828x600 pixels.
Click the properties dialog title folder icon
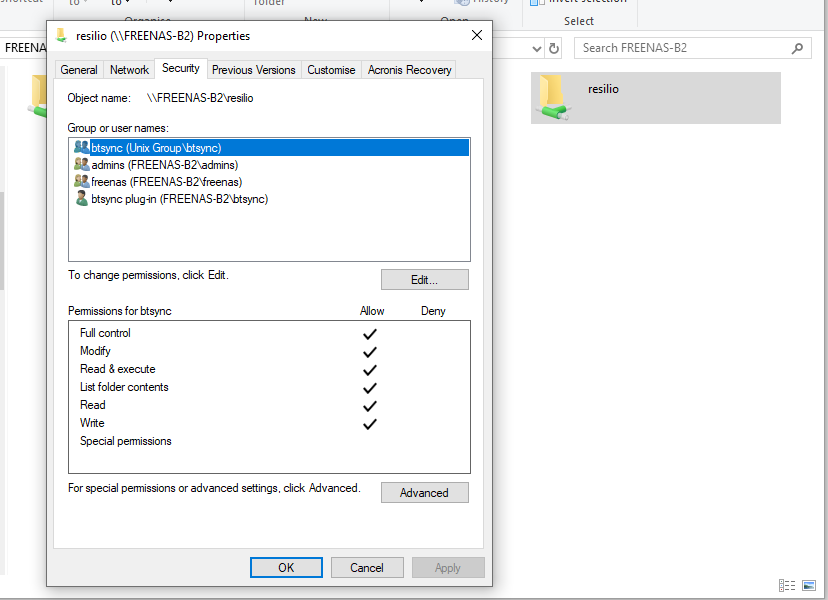pyautogui.click(x=61, y=35)
